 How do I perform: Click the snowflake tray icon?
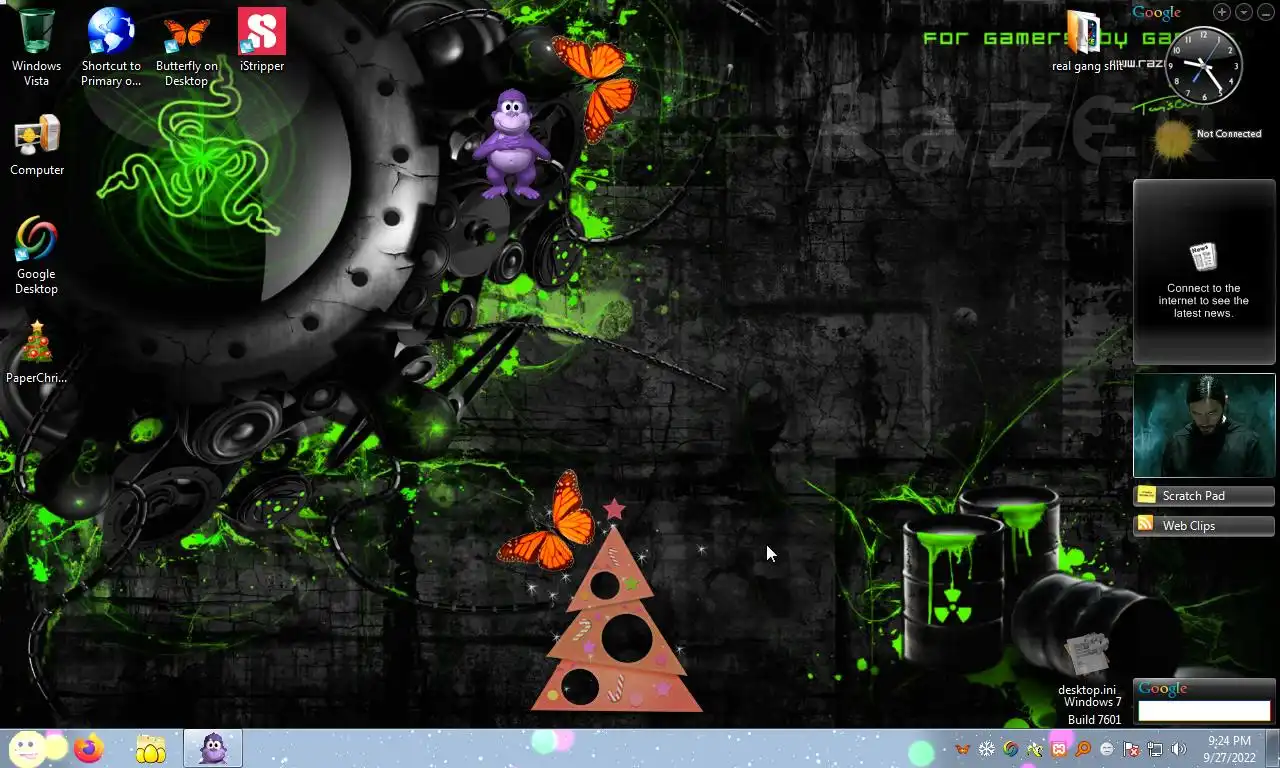point(987,749)
